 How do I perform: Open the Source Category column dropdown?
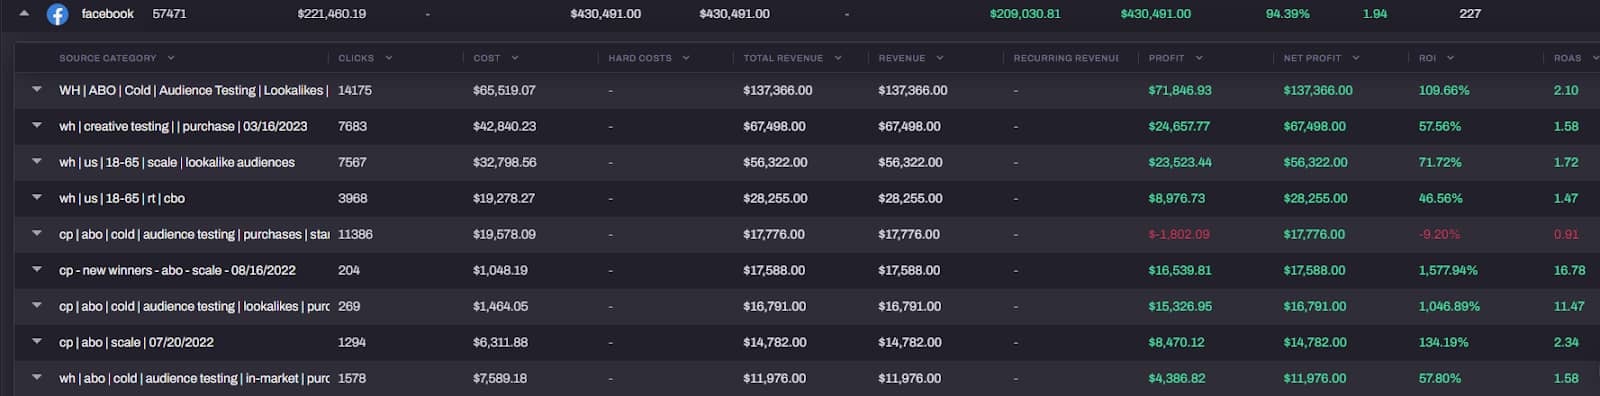click(x=171, y=58)
